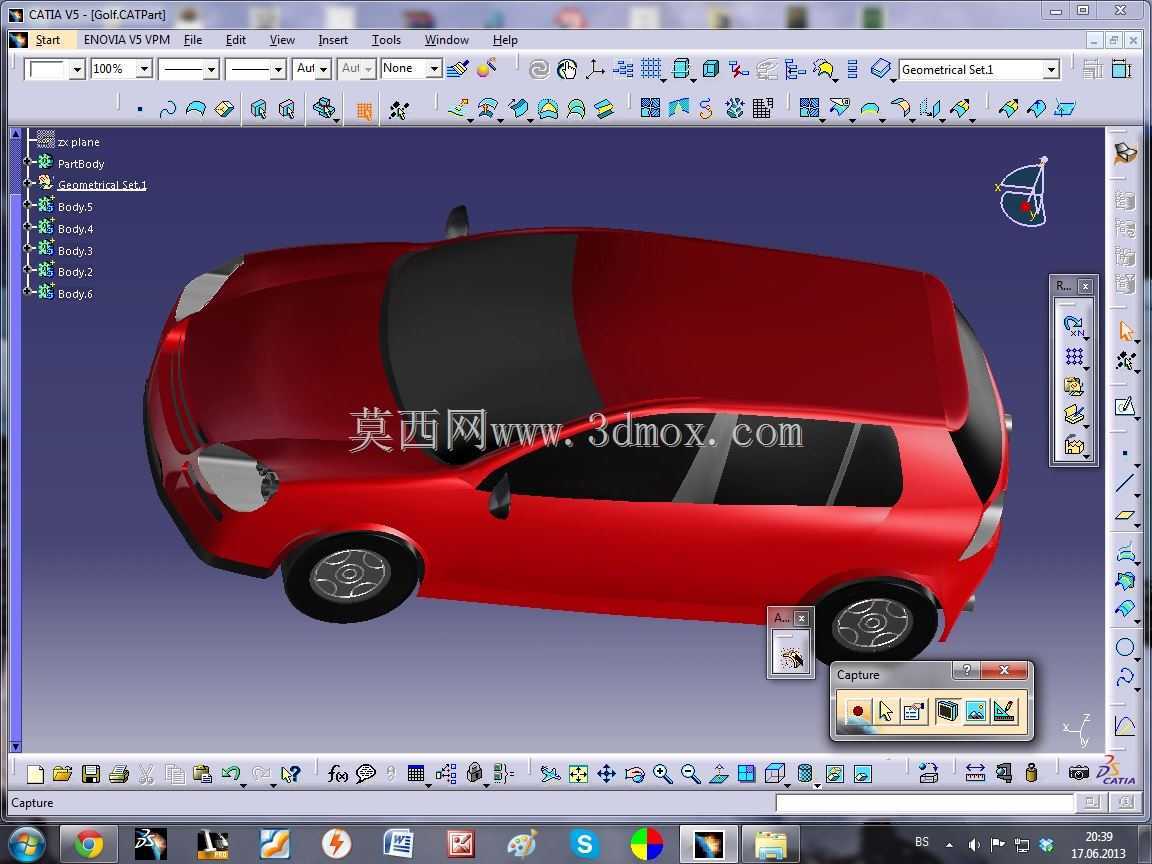The height and width of the screenshot is (864, 1152).
Task: Click the Capture record button
Action: 857,711
